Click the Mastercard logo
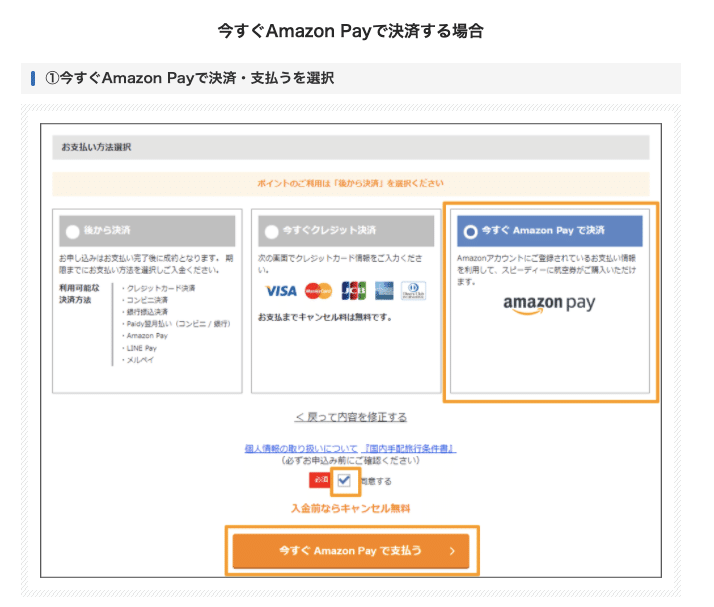Image resolution: width=714 pixels, height=607 pixels. pyautogui.click(x=318, y=291)
